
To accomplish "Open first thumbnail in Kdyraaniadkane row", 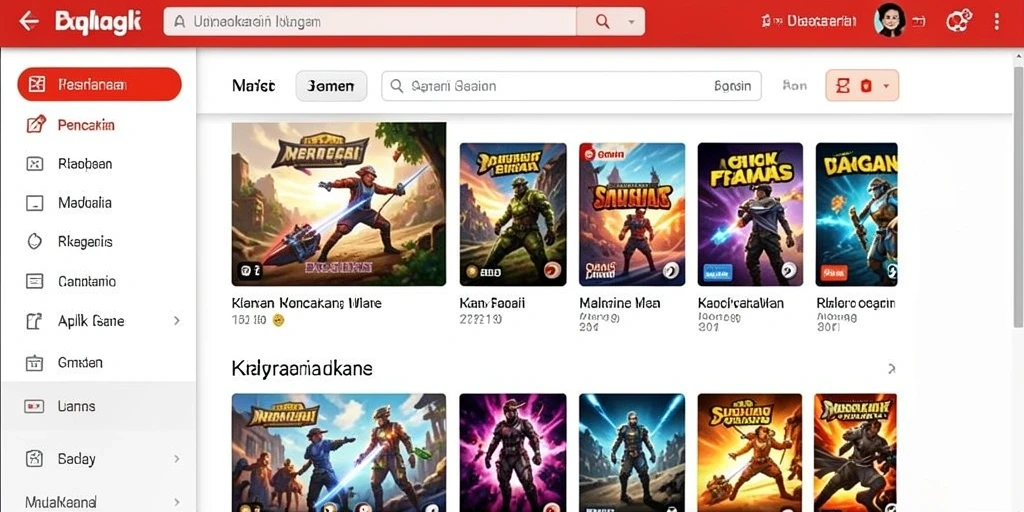I will tap(339, 453).
